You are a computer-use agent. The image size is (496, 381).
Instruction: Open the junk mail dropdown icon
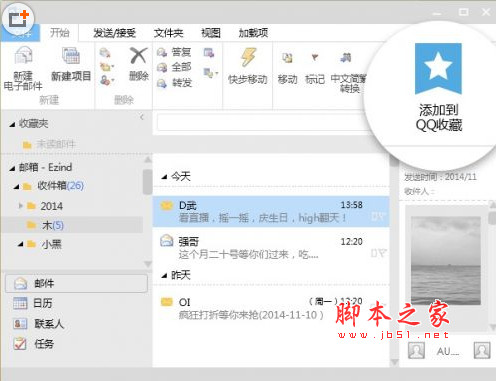pos(107,80)
